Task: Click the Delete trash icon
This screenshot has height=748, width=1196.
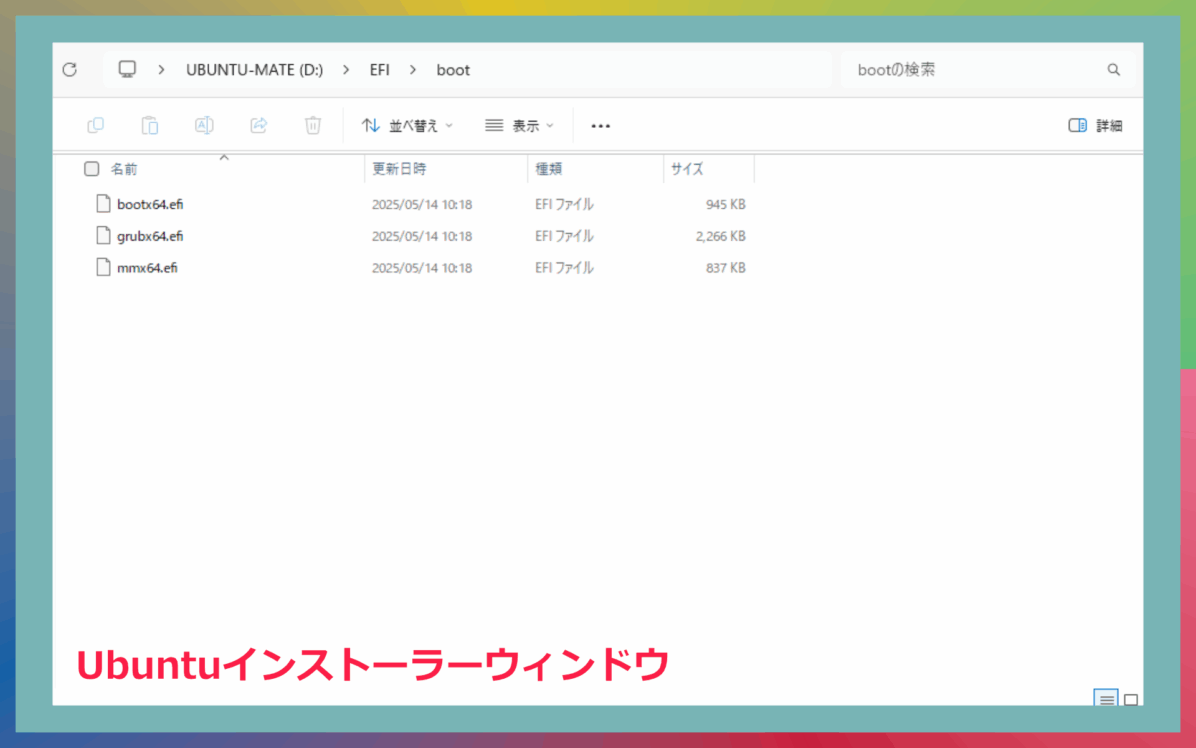Action: pos(312,125)
